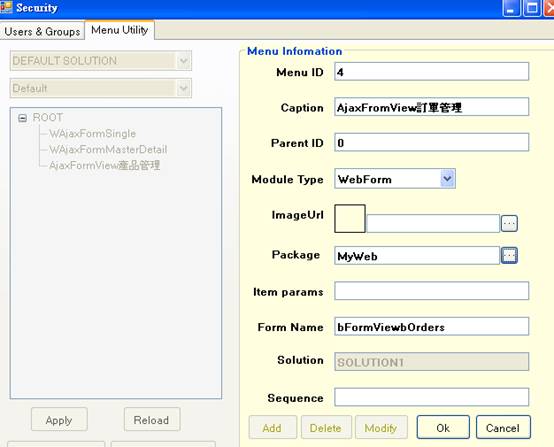Select the WAjaxFormMasterDetail tree item
The image size is (554, 447).
pos(108,149)
